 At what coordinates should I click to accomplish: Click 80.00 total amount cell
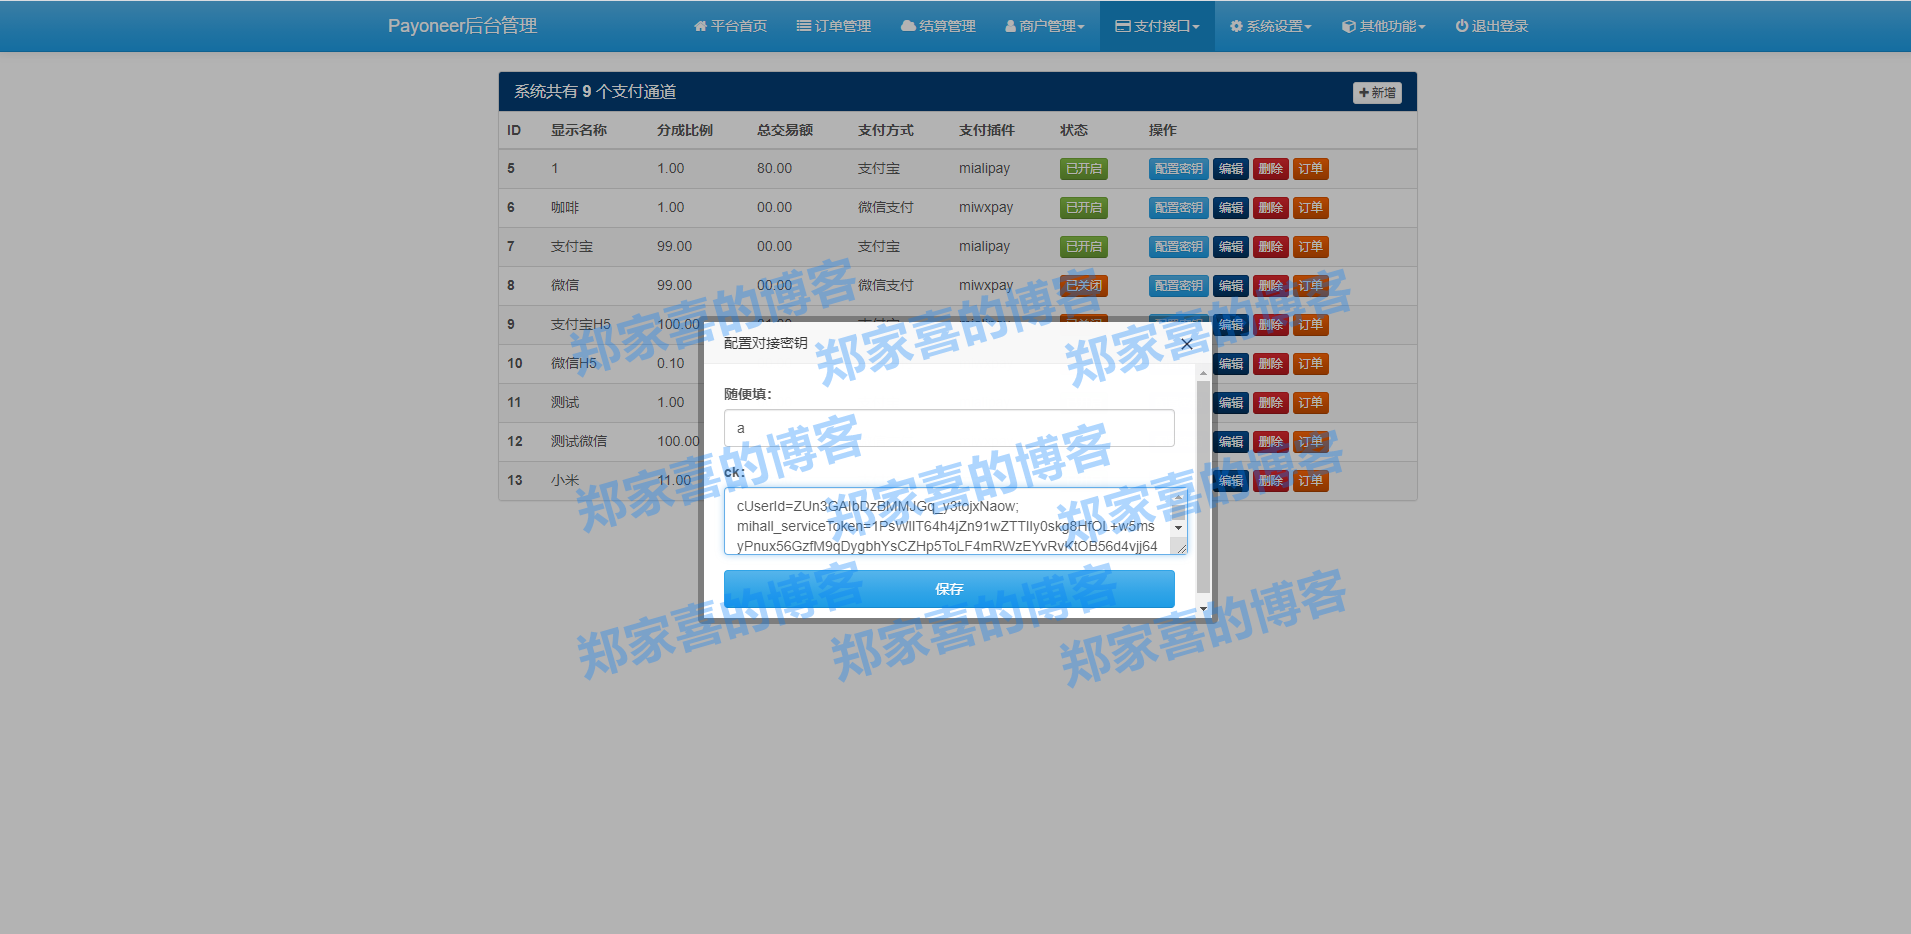tap(774, 169)
